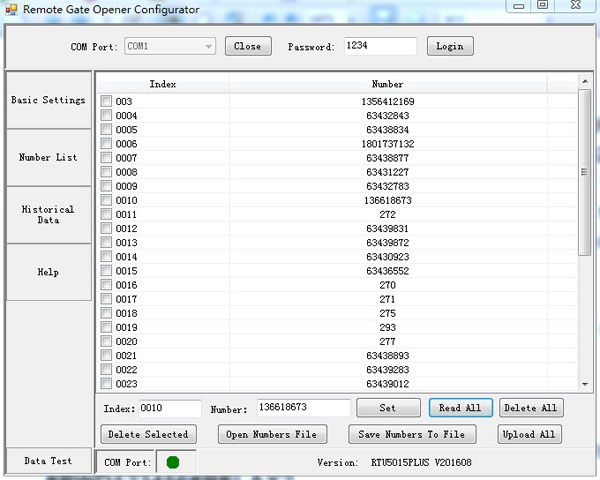Check the box for index 0004

point(107,116)
